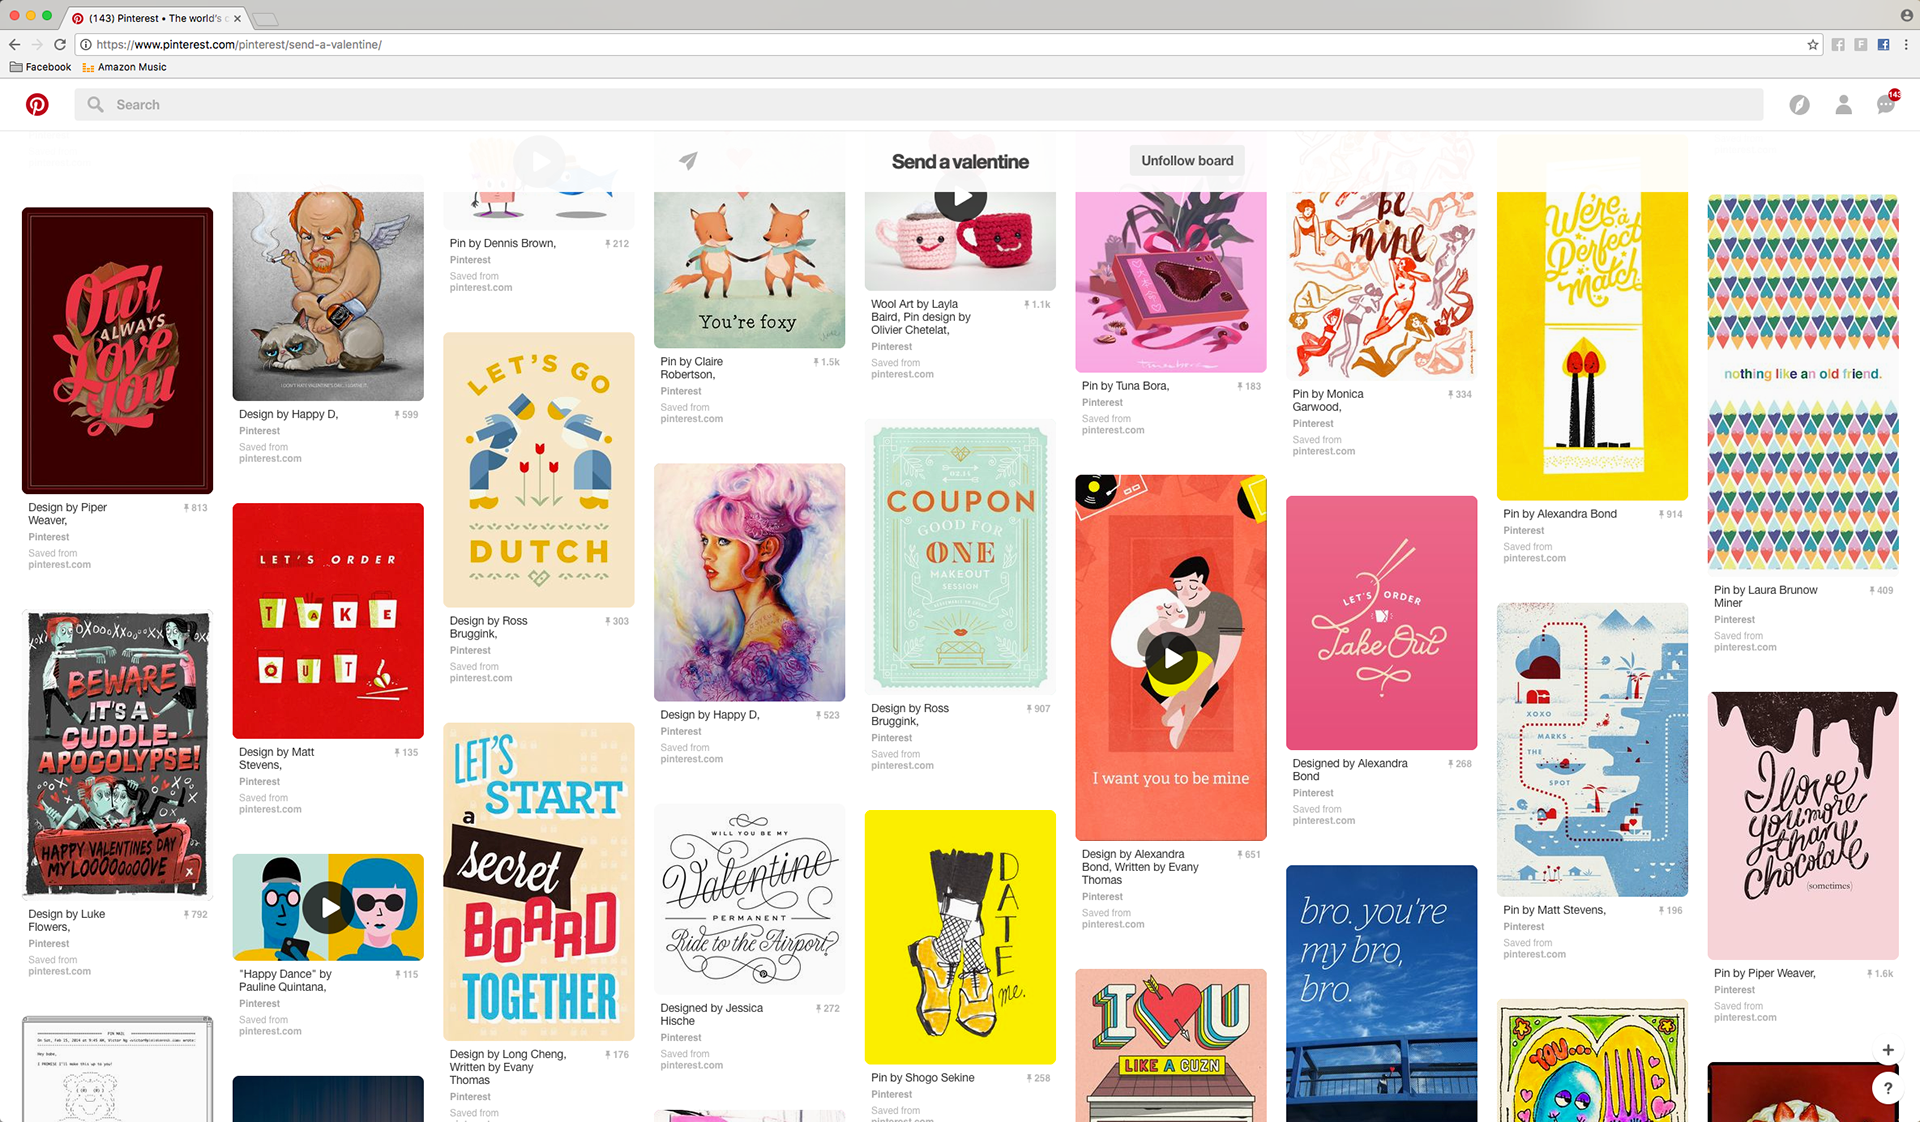Open the Explore compass icon
The image size is (1920, 1122).
[1799, 105]
